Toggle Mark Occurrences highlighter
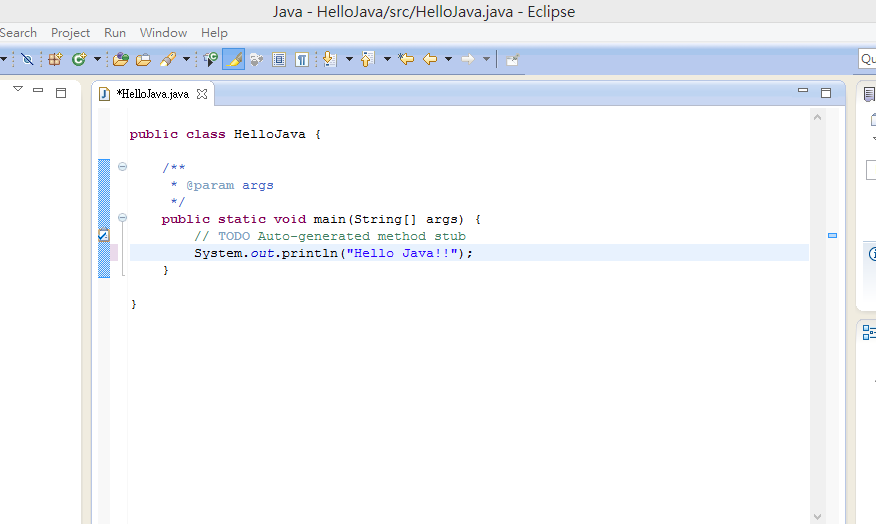 pyautogui.click(x=234, y=59)
